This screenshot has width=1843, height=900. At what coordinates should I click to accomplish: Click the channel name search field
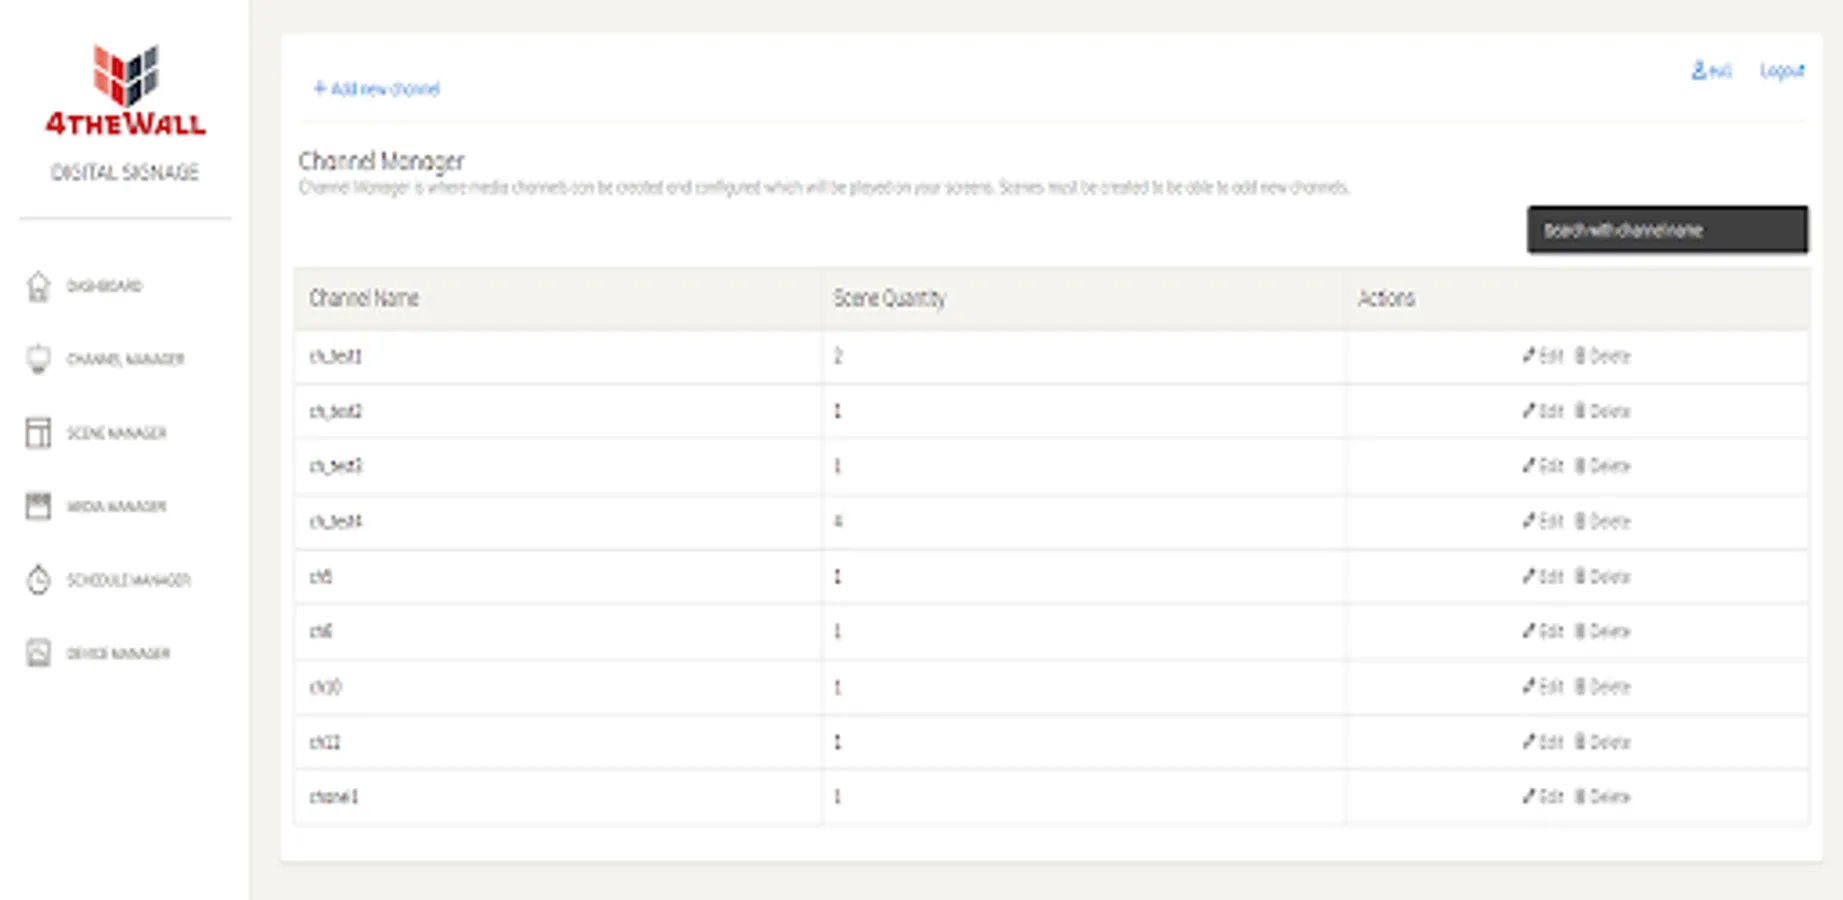tap(1667, 230)
